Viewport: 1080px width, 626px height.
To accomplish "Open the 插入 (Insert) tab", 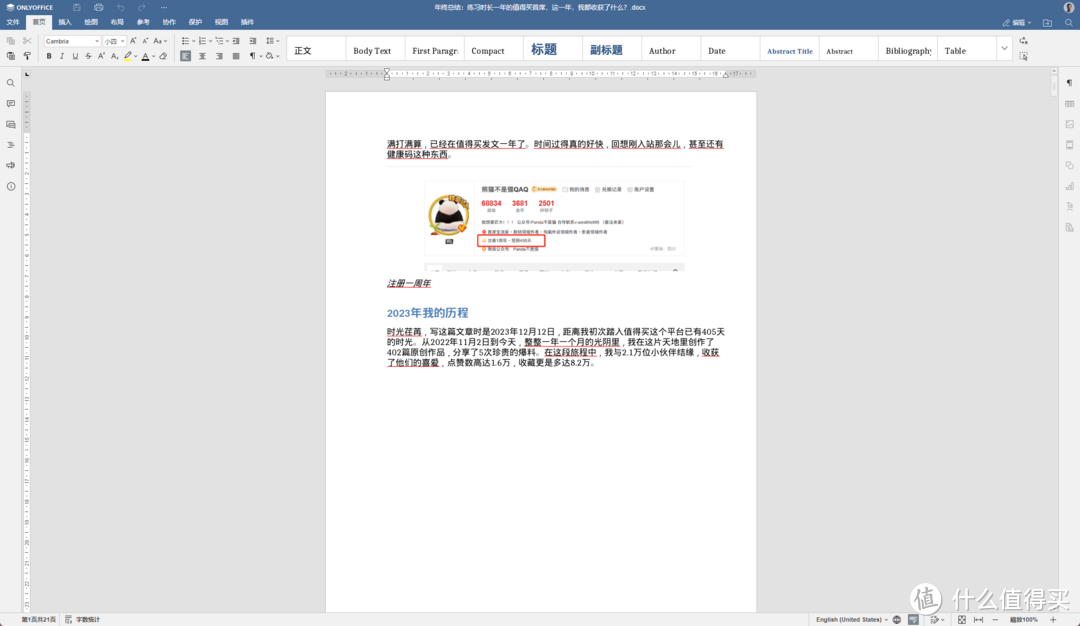I will [x=65, y=21].
